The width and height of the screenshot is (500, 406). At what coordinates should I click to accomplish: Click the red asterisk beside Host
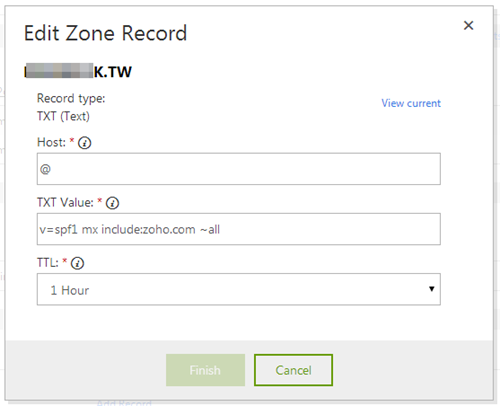pos(71,140)
